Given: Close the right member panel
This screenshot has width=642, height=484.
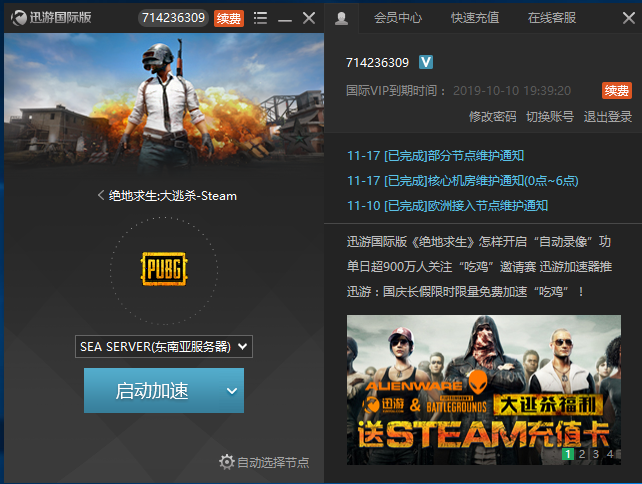Looking at the screenshot, I should click(628, 18).
